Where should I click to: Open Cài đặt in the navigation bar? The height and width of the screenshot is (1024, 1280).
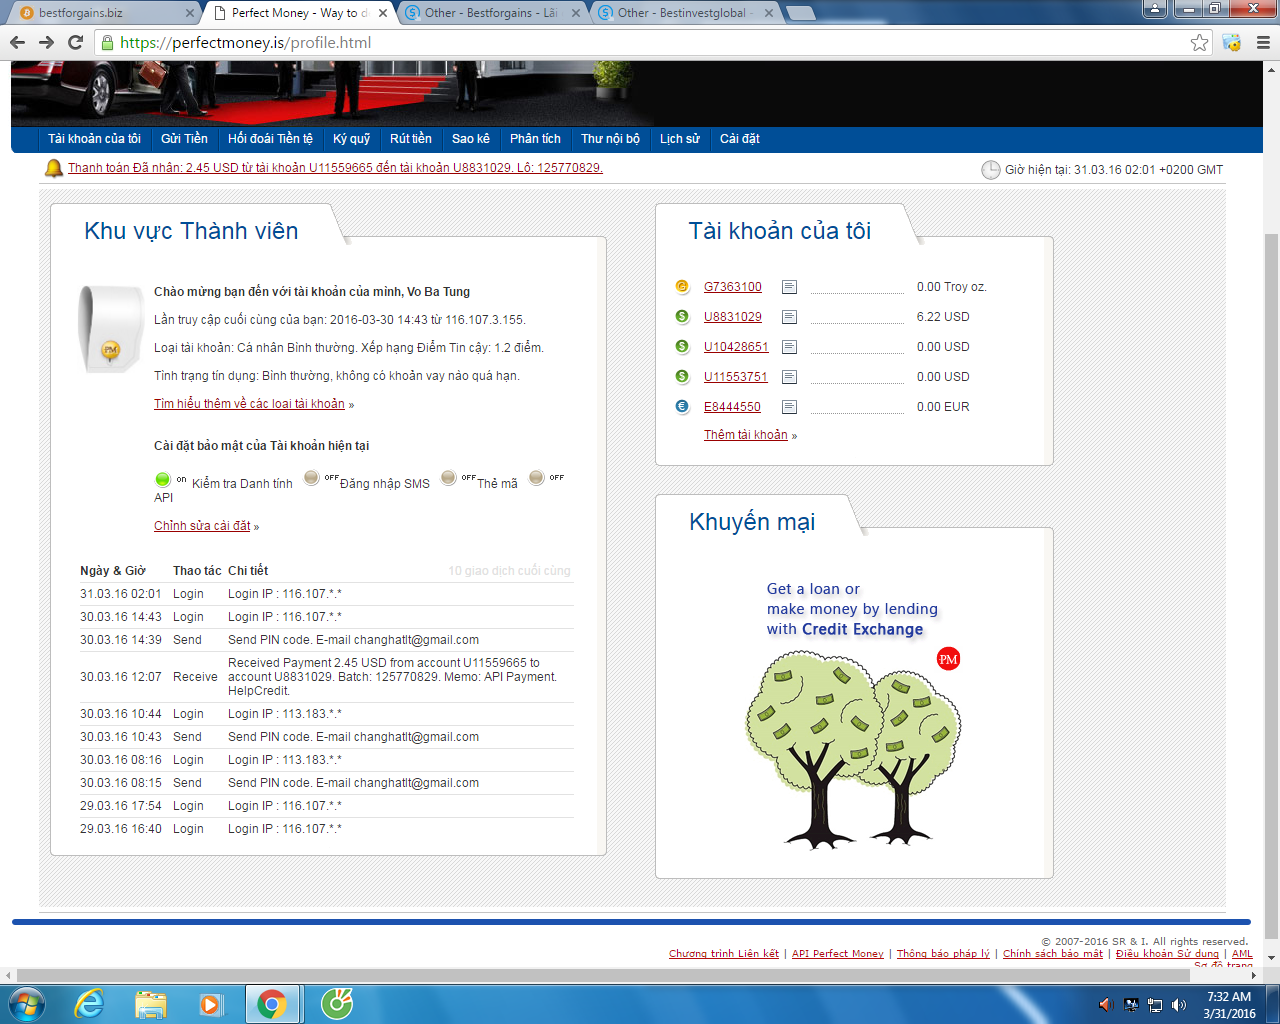click(x=740, y=139)
